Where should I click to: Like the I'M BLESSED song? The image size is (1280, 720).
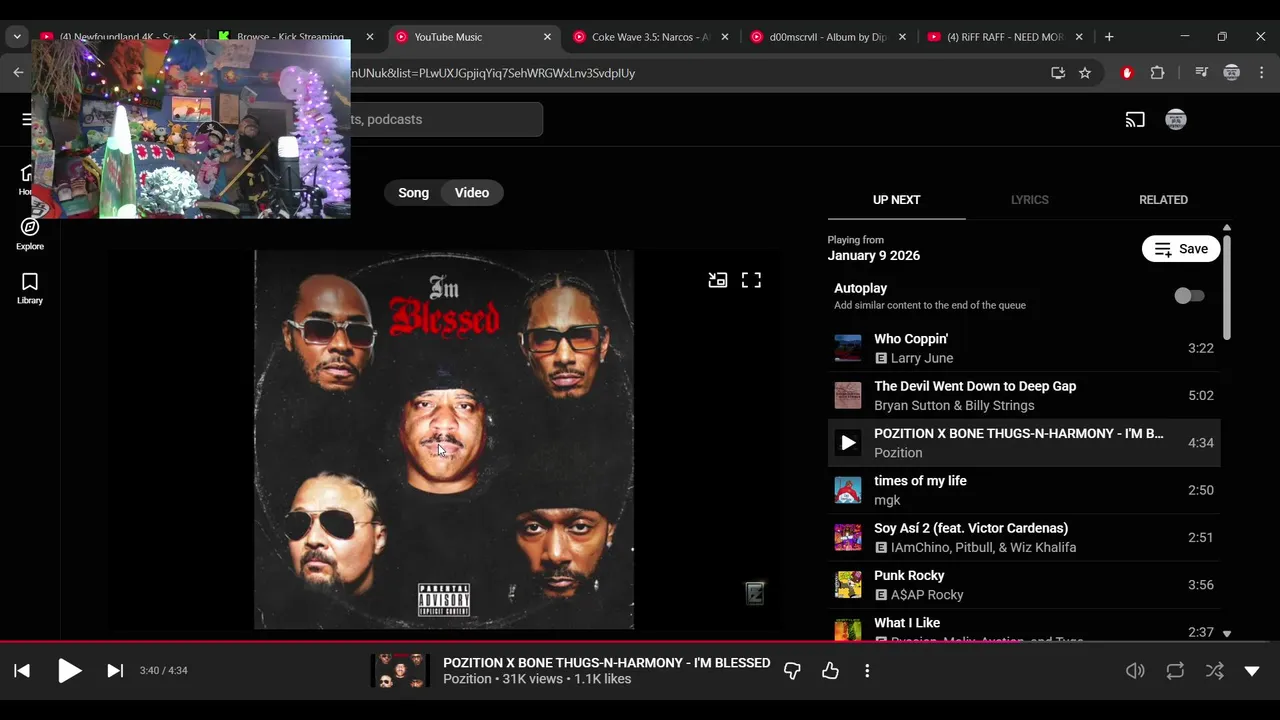(830, 671)
